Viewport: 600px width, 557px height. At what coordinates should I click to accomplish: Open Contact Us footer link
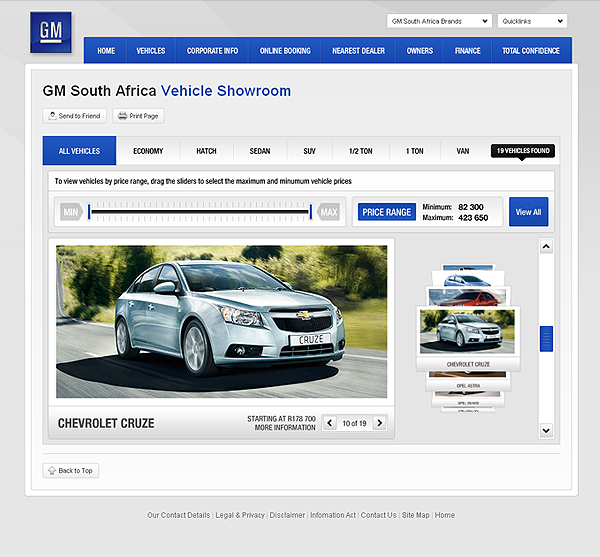[x=378, y=515]
